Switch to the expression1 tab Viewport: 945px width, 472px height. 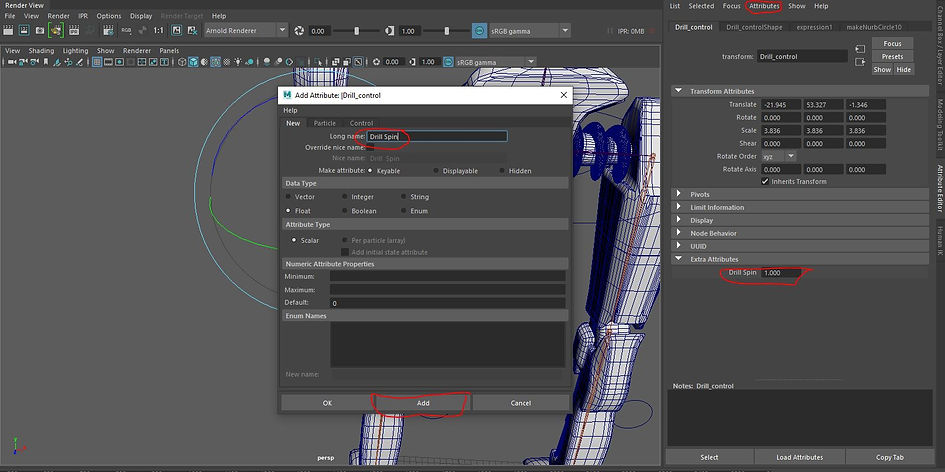coord(814,27)
